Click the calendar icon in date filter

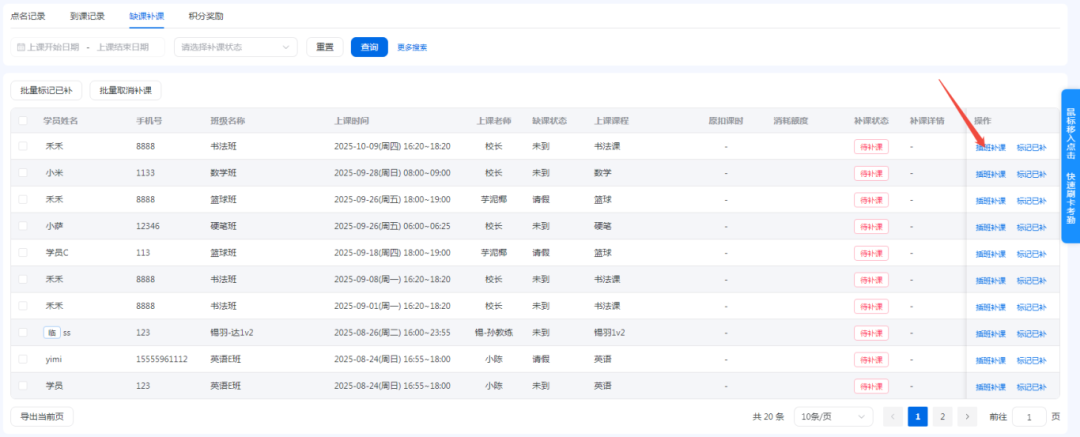point(21,47)
